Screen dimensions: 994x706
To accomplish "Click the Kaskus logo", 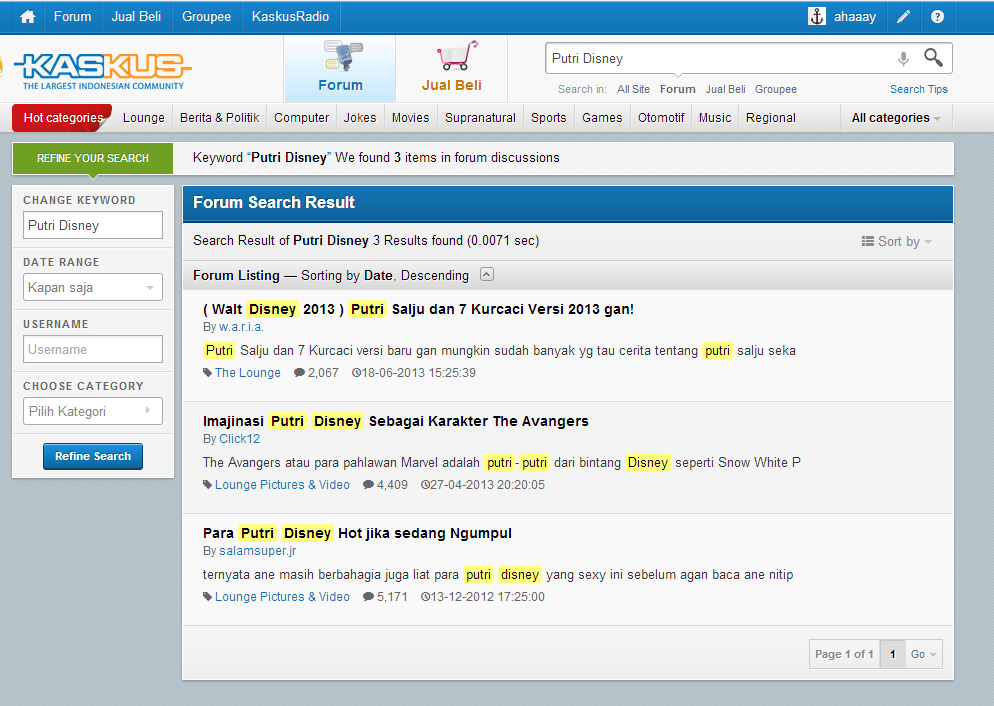I will [x=102, y=71].
